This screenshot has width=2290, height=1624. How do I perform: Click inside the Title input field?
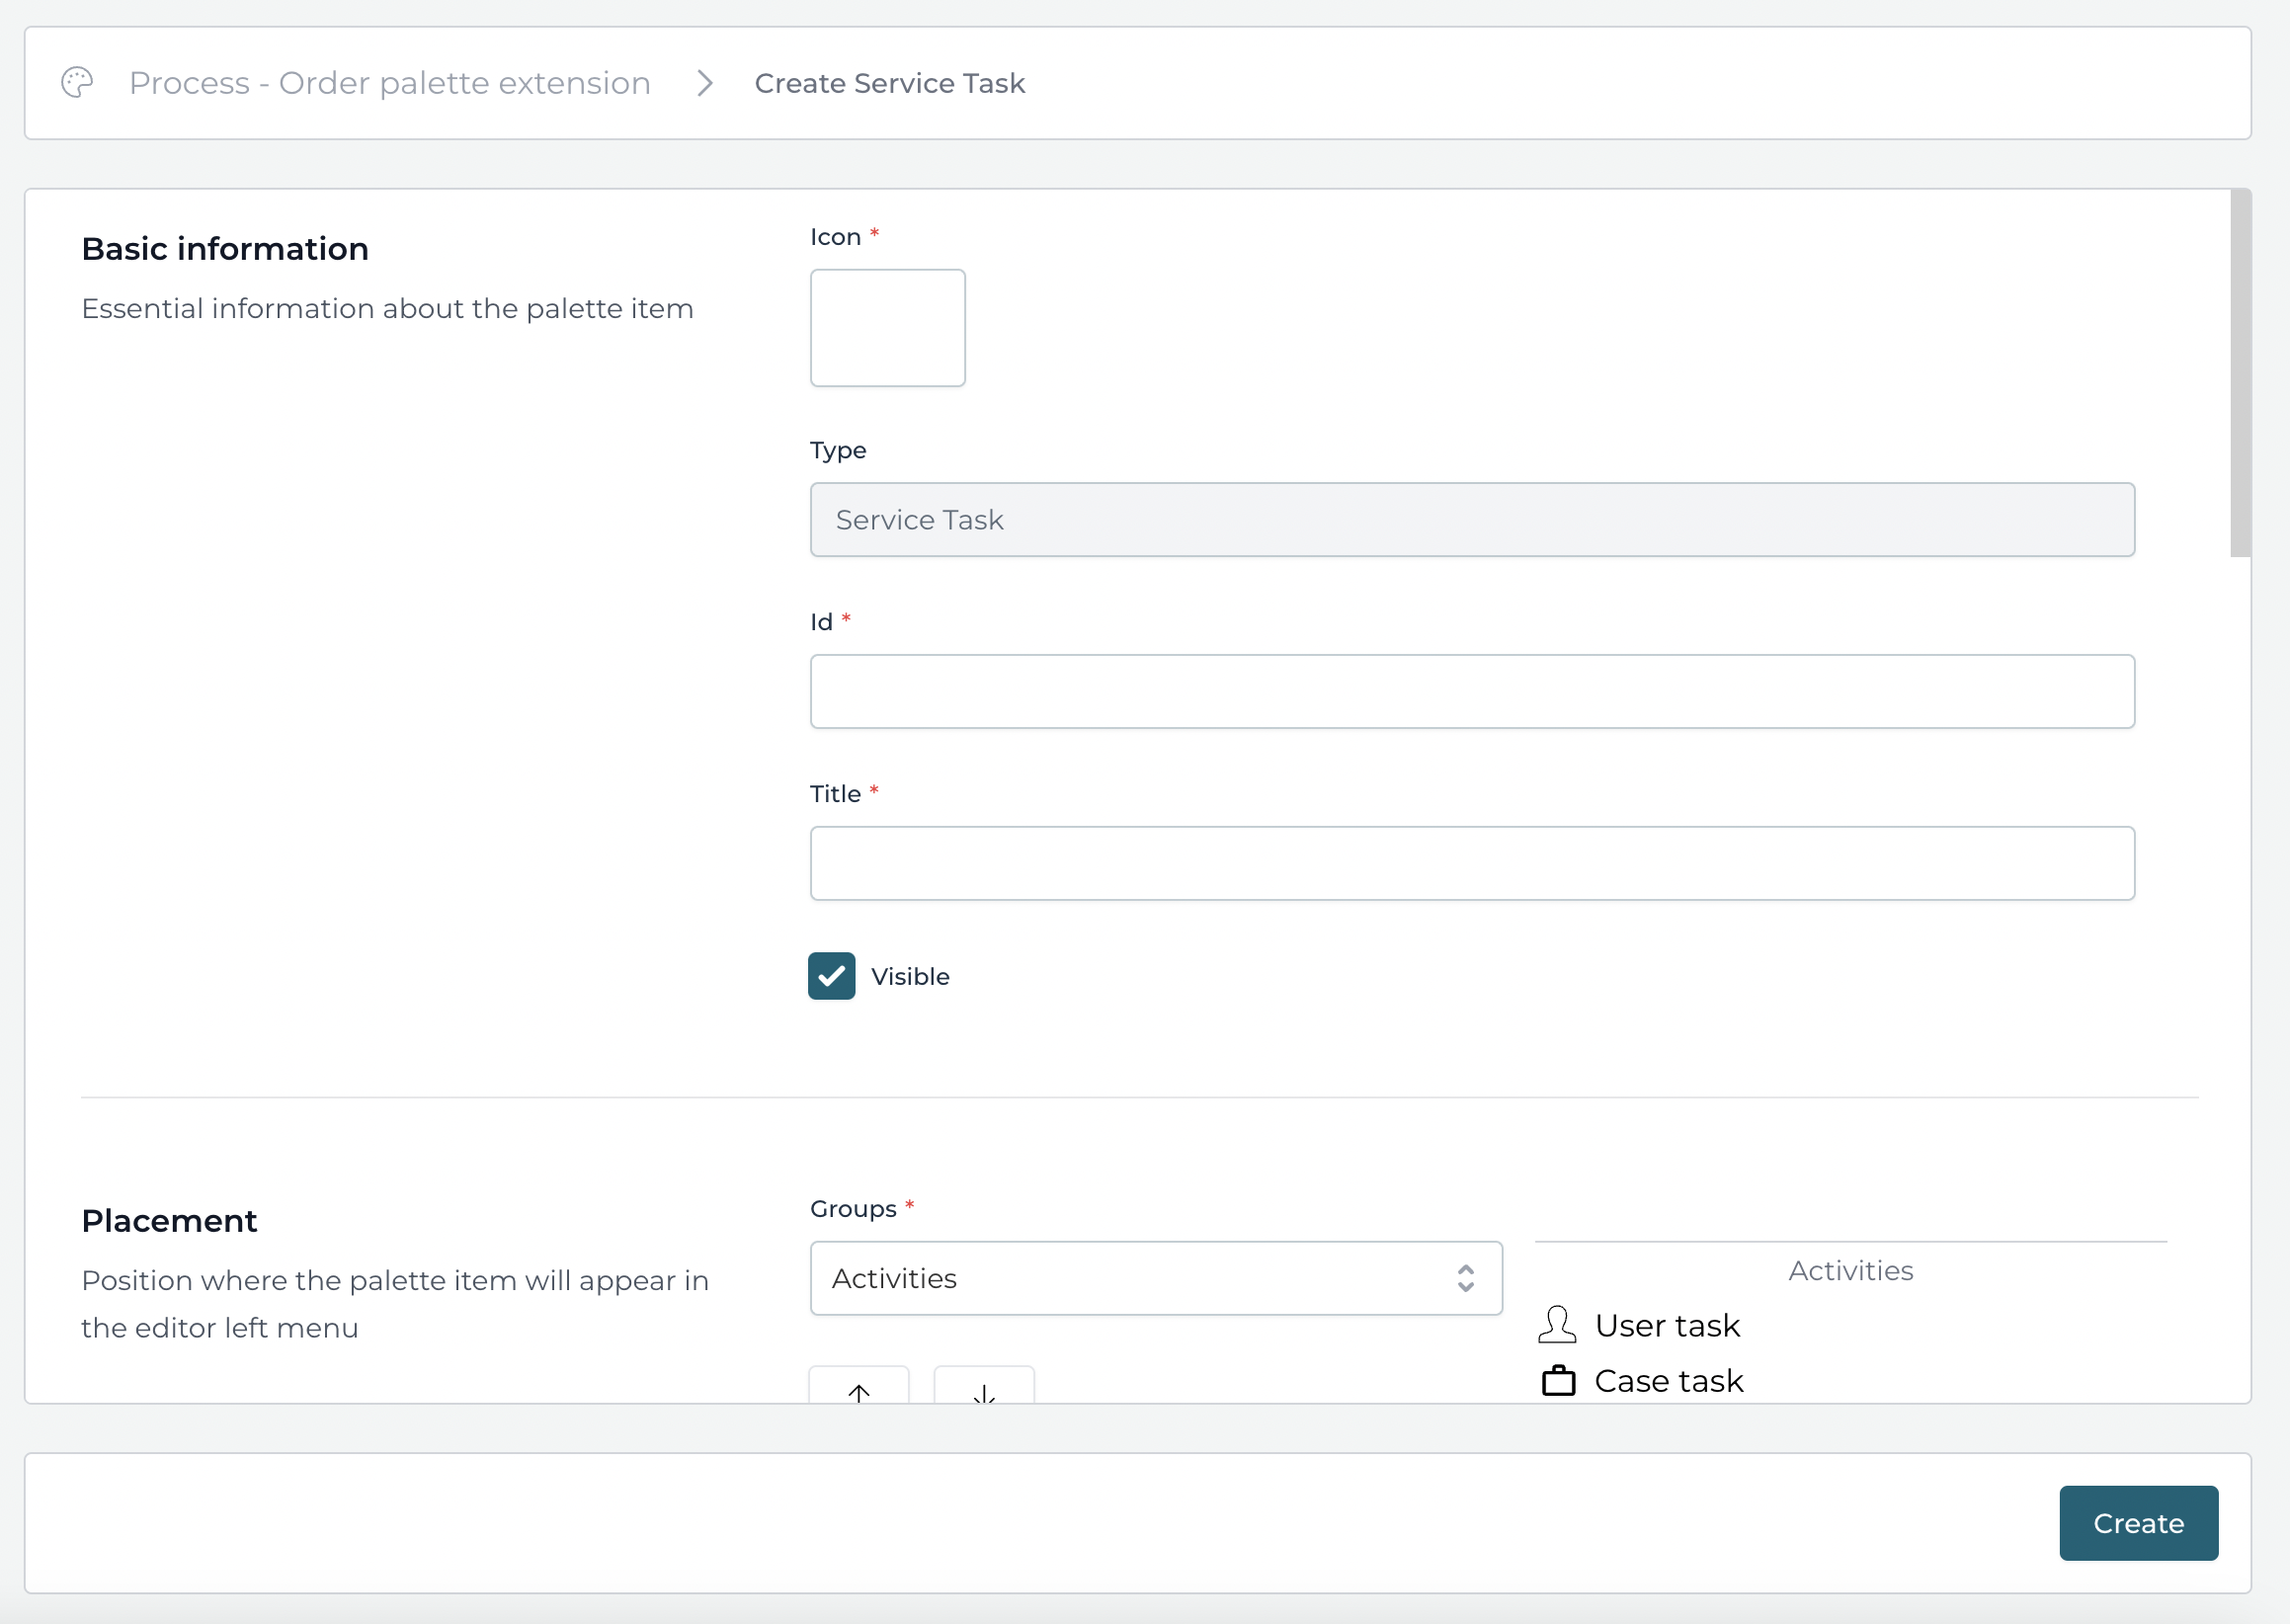coord(1471,863)
